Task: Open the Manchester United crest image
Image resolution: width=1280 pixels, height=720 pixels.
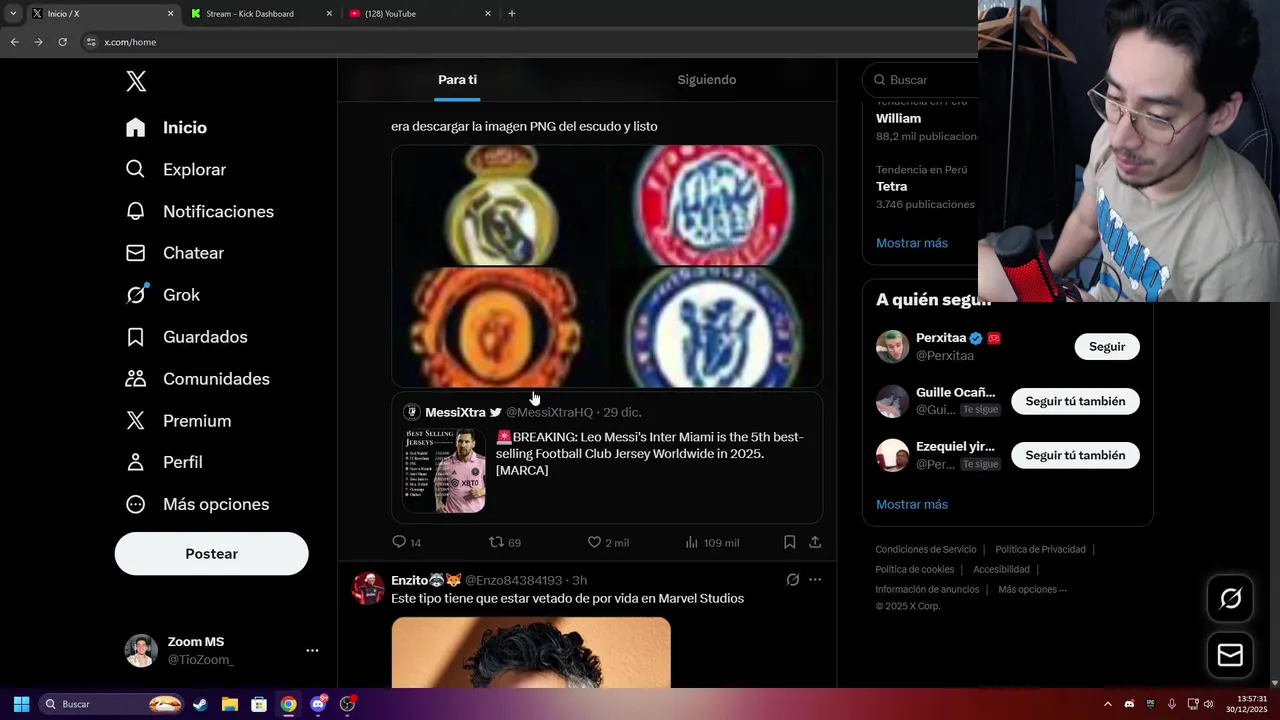Action: point(499,327)
